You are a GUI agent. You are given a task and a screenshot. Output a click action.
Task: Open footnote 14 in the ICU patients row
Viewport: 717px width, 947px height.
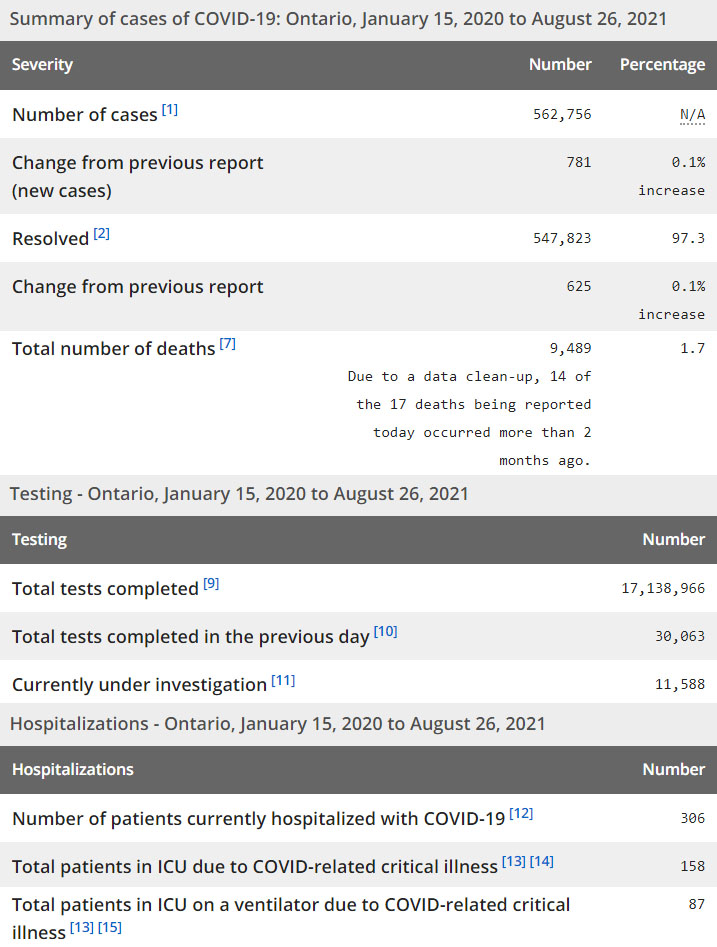point(542,861)
